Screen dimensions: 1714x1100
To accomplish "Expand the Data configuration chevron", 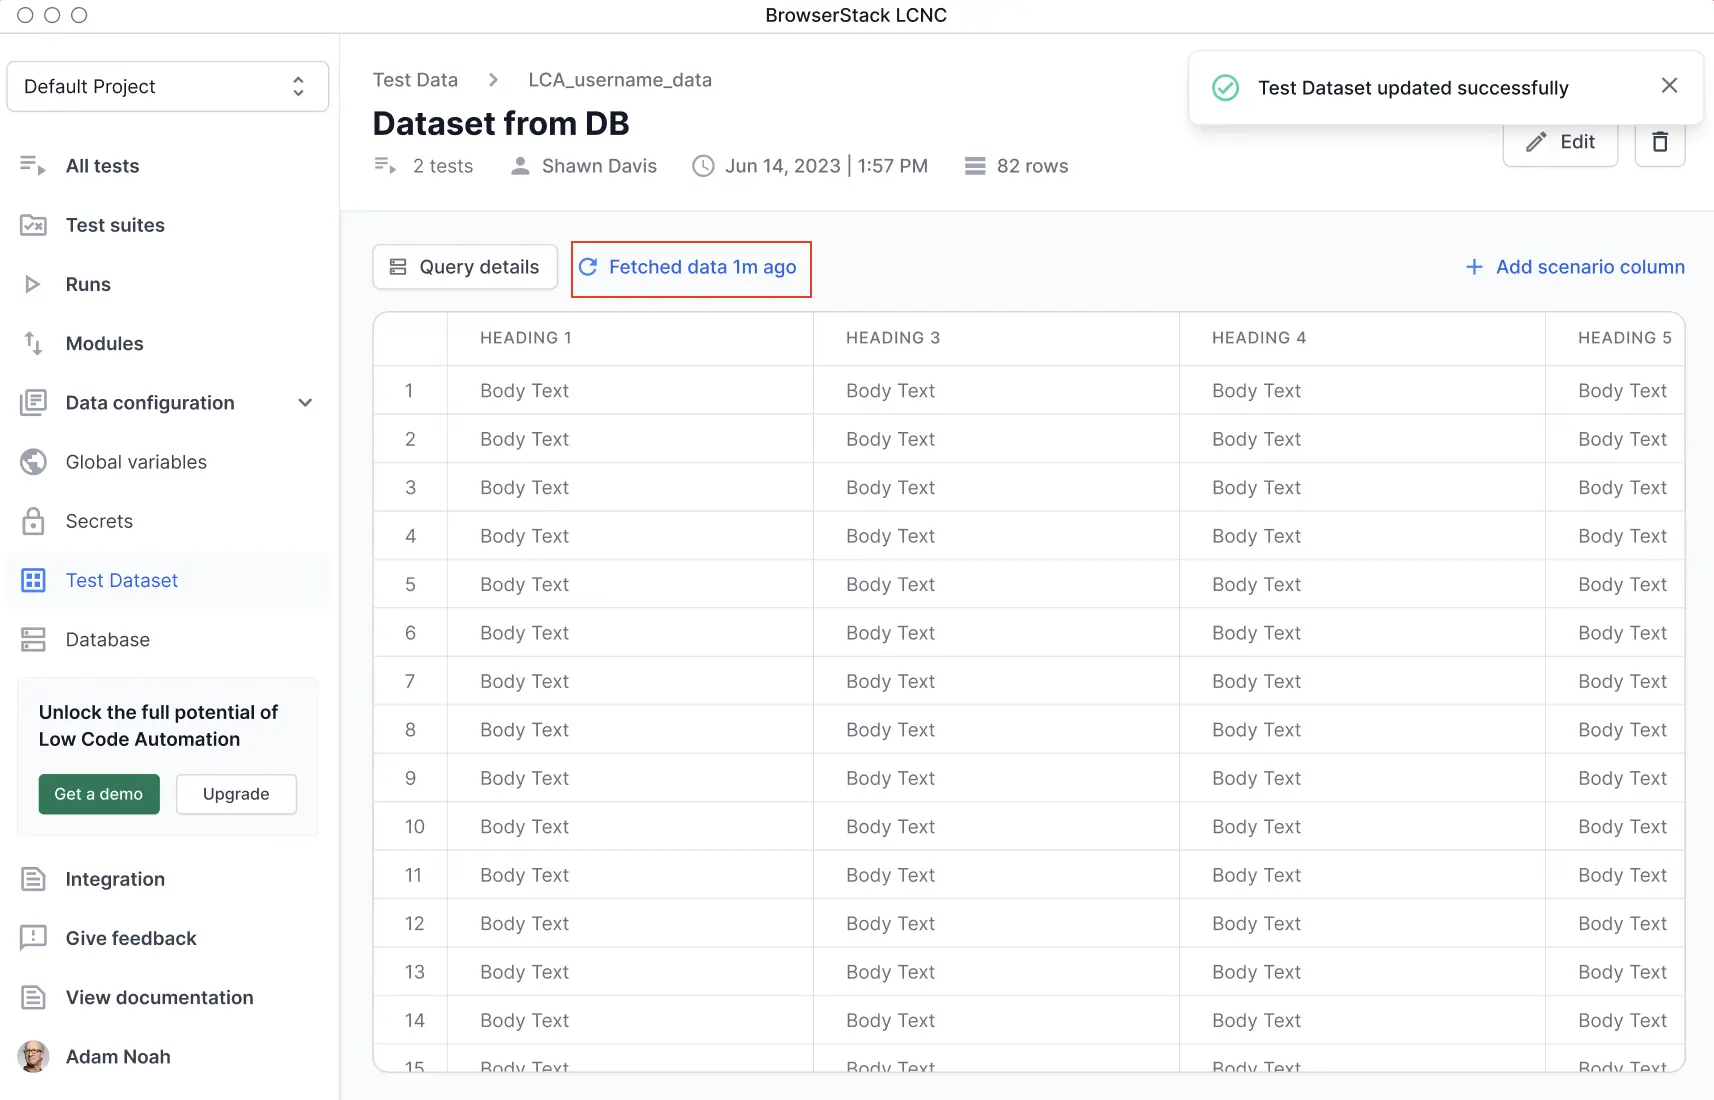I will 305,403.
